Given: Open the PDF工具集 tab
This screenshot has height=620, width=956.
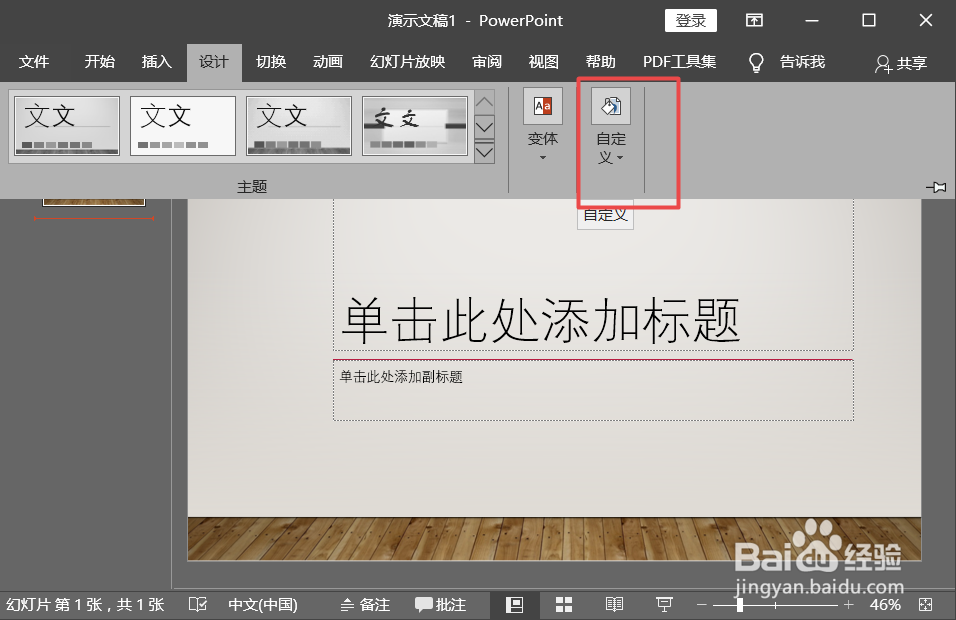Looking at the screenshot, I should (x=679, y=62).
